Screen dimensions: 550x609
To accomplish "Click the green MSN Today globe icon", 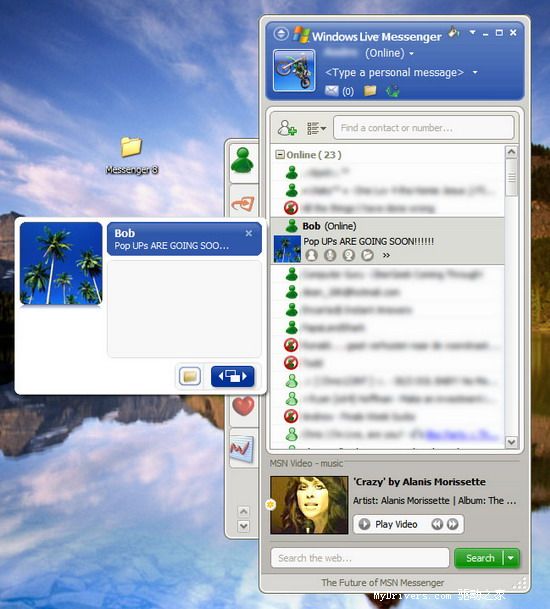I will [393, 90].
